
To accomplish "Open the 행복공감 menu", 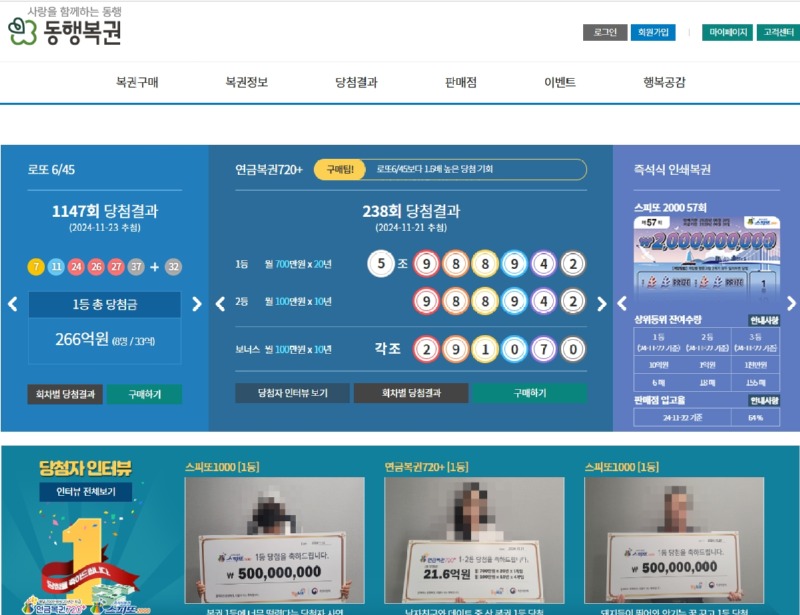I will (664, 82).
